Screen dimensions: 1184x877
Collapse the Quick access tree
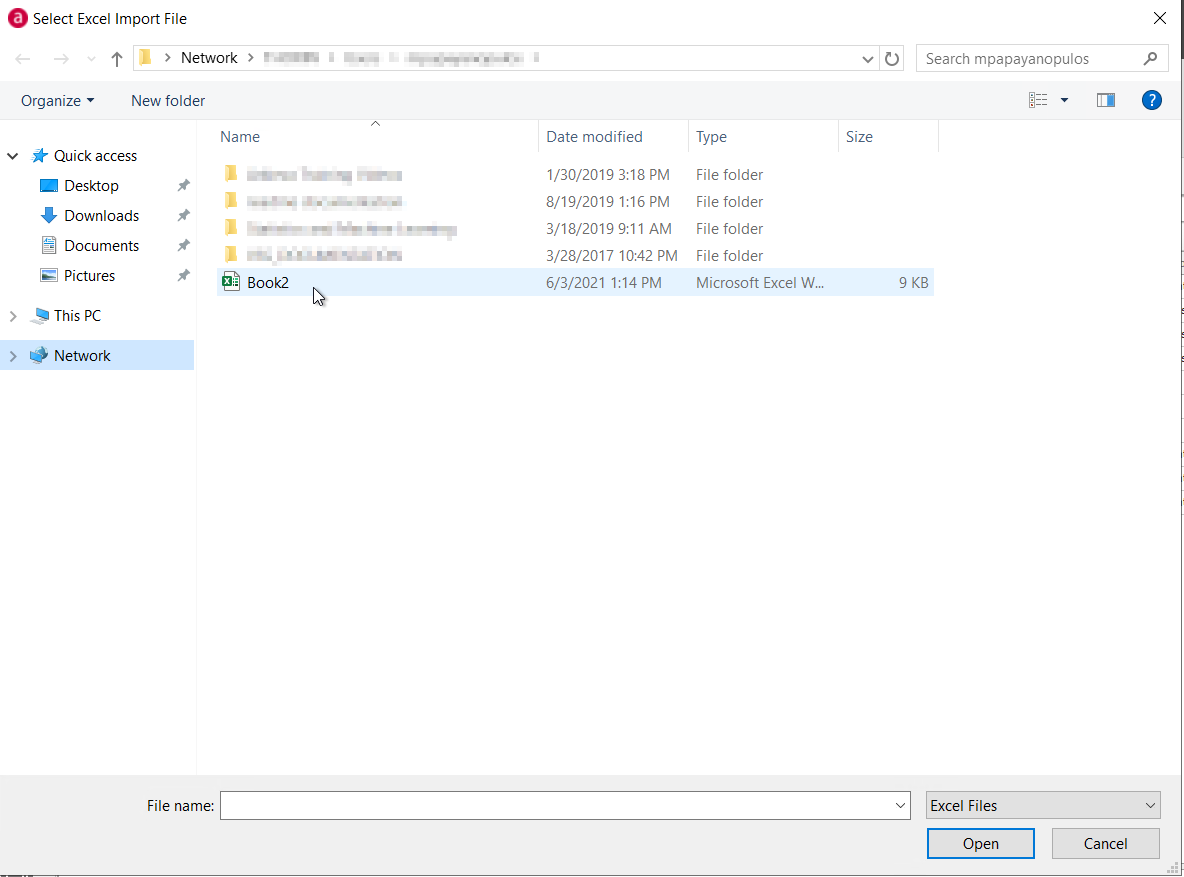click(x=13, y=156)
